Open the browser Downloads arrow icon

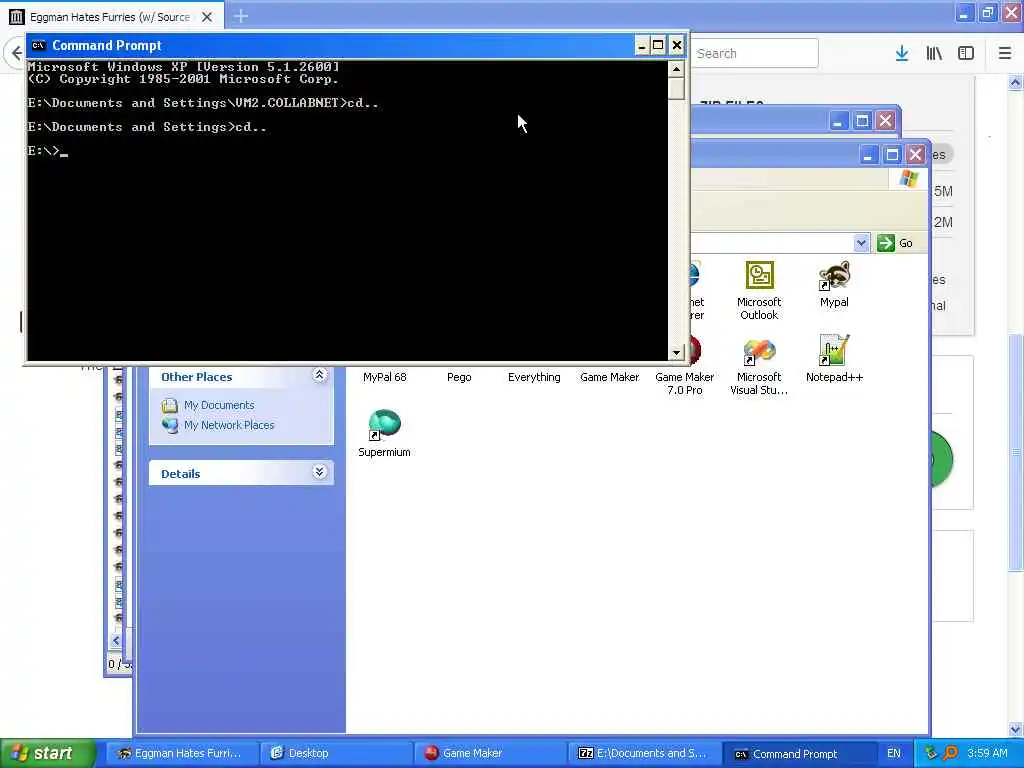point(902,54)
